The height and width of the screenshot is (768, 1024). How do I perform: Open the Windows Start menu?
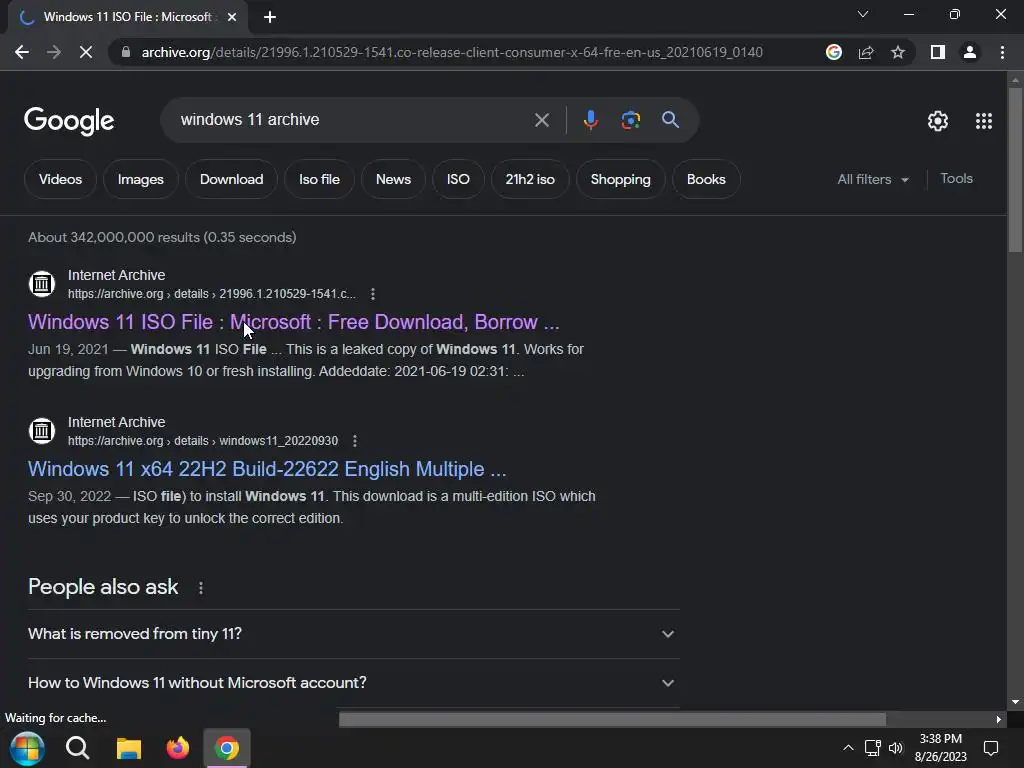click(x=27, y=748)
